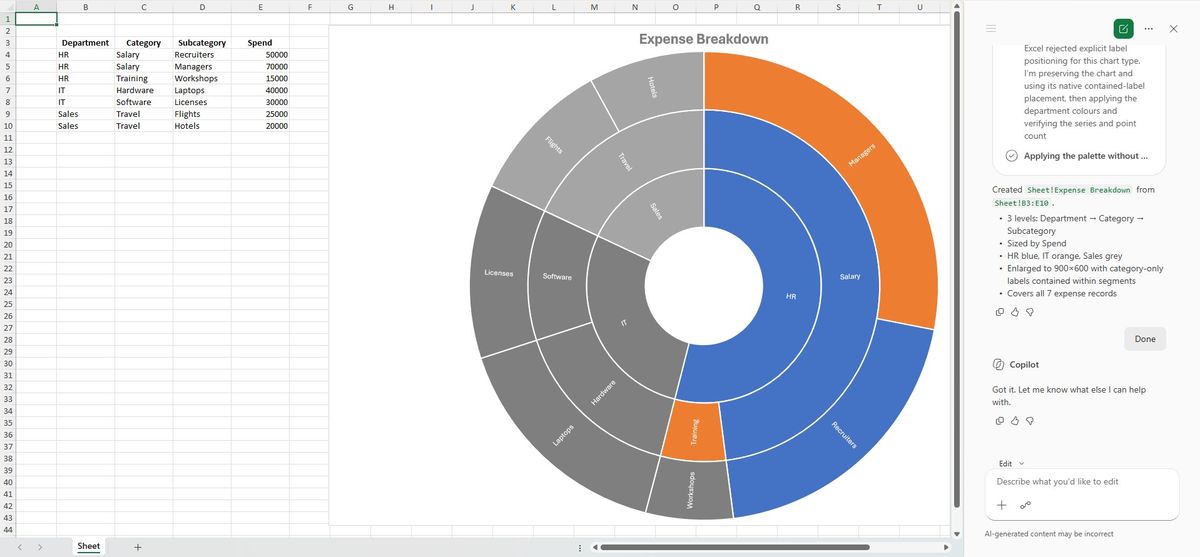Select the cell with value 70000
The width and height of the screenshot is (1200, 557).
point(260,67)
